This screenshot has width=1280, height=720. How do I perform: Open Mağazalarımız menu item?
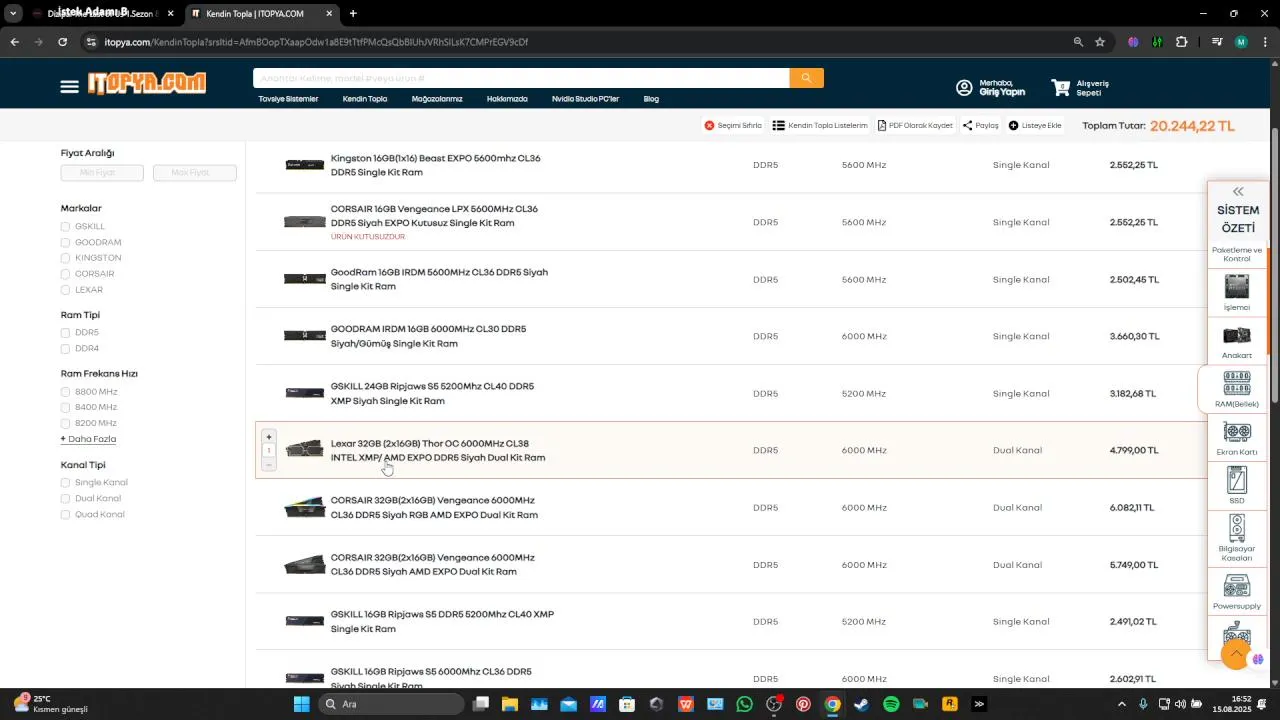437,99
